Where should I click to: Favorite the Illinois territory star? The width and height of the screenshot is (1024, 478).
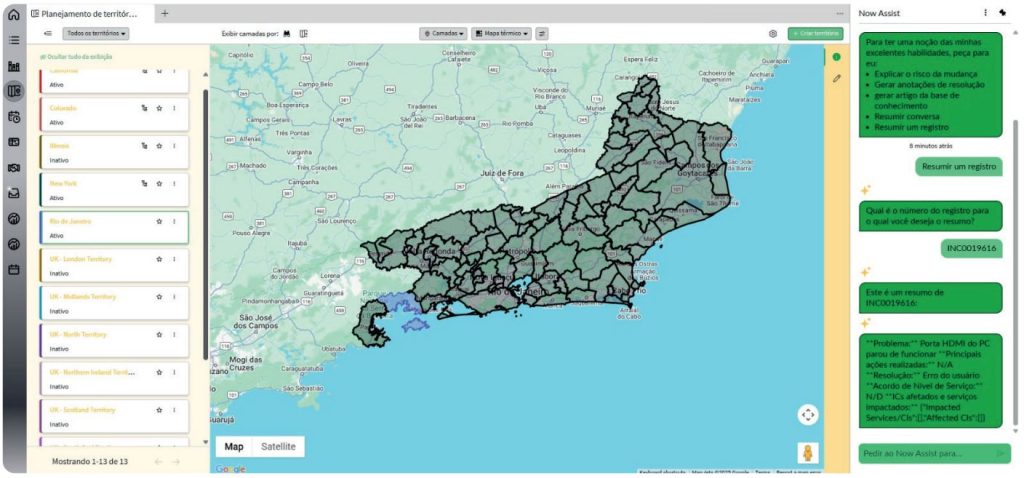pos(159,146)
